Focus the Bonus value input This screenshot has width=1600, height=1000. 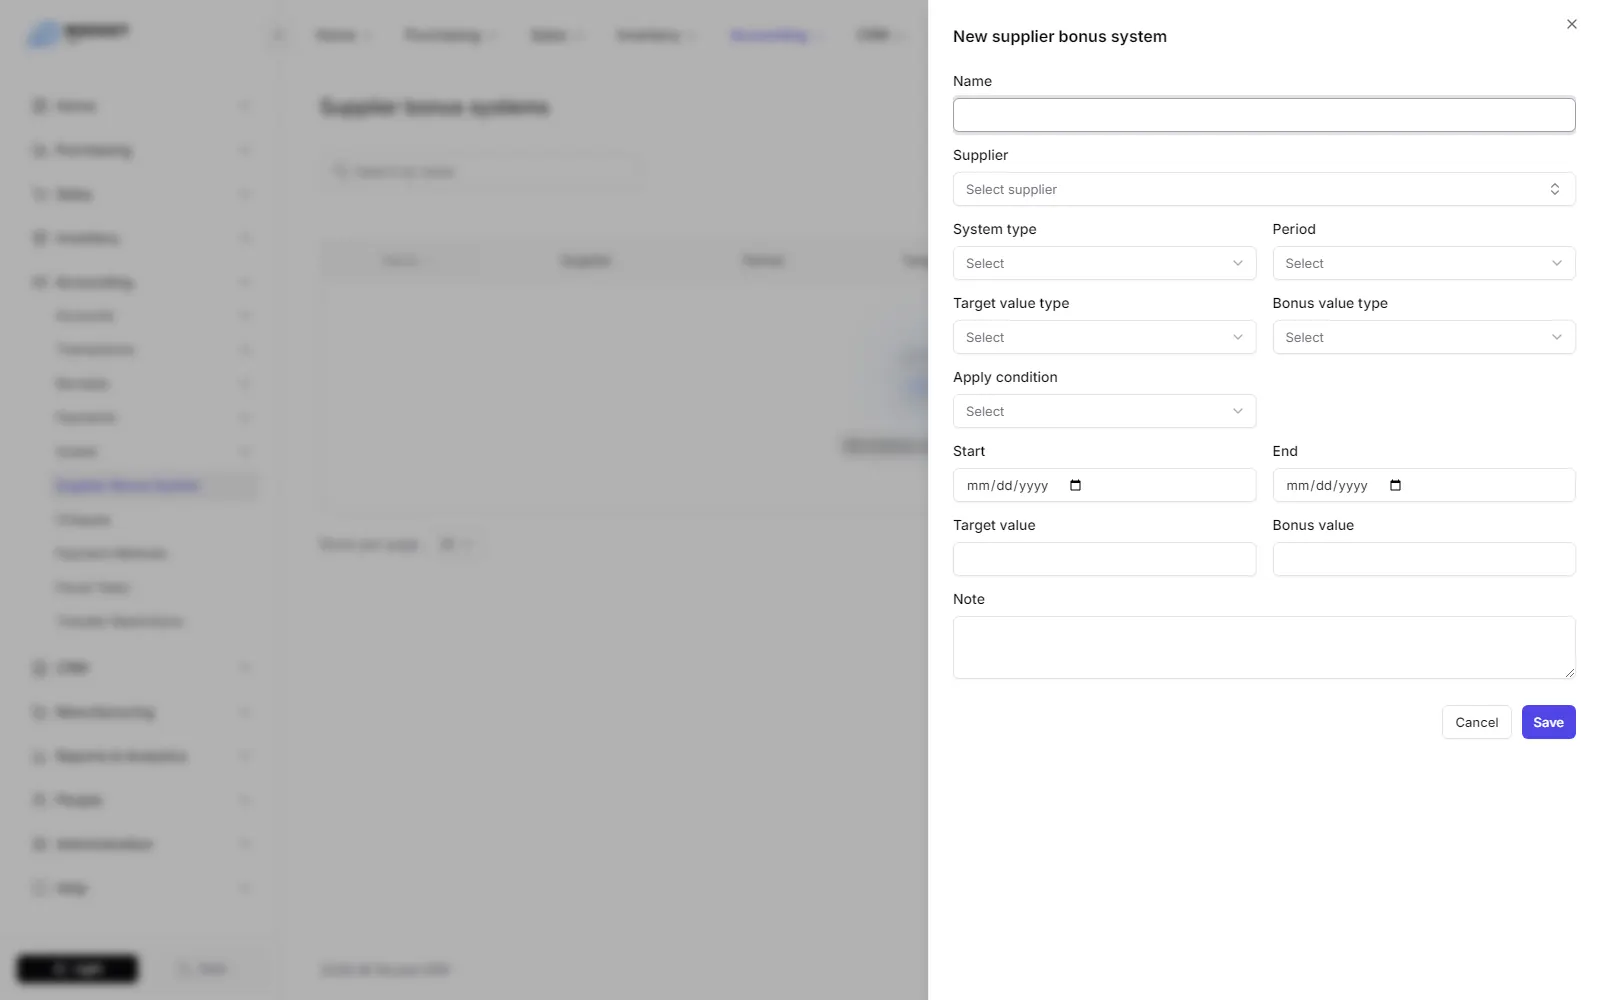coord(1424,559)
